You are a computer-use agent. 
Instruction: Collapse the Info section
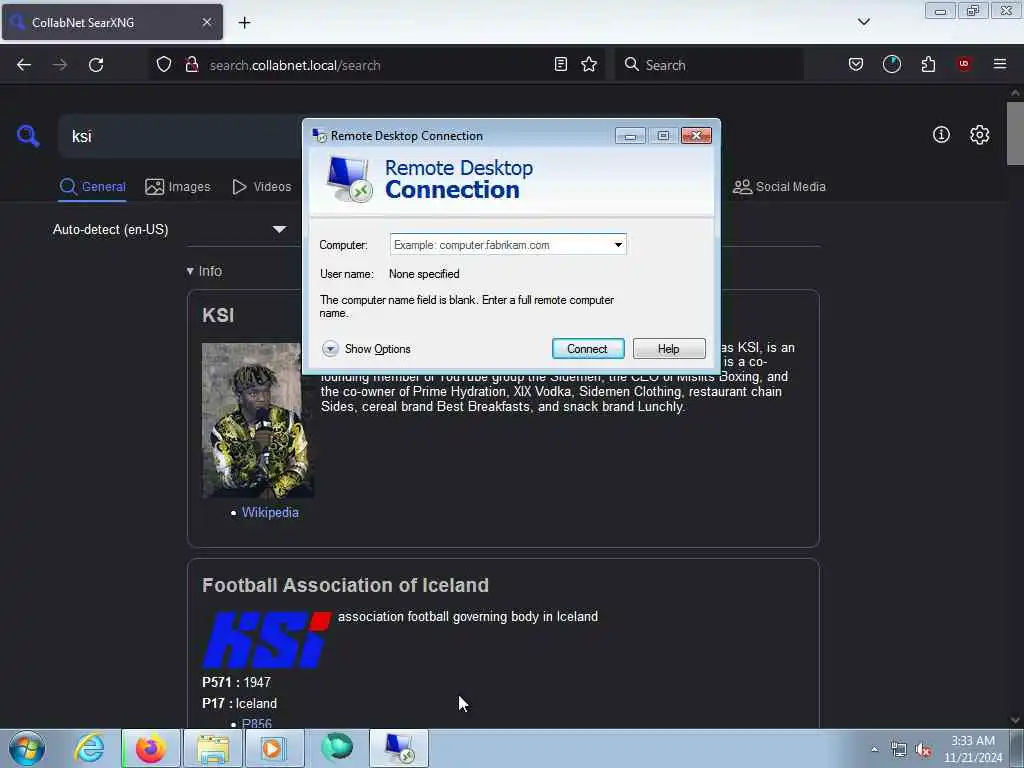pos(204,271)
